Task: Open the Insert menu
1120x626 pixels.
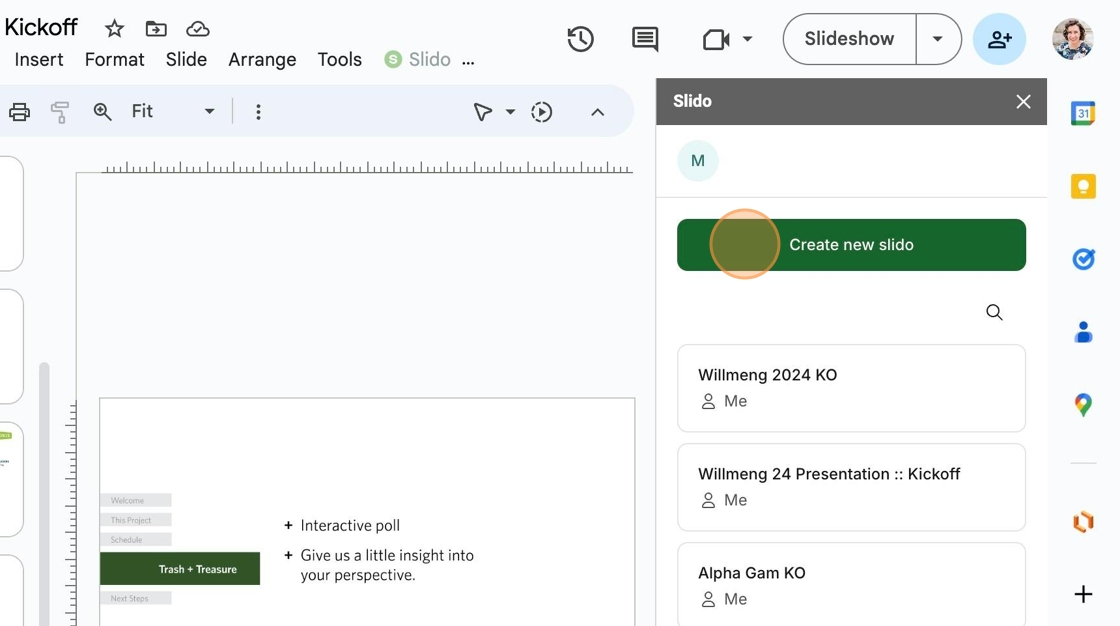Action: 39,59
